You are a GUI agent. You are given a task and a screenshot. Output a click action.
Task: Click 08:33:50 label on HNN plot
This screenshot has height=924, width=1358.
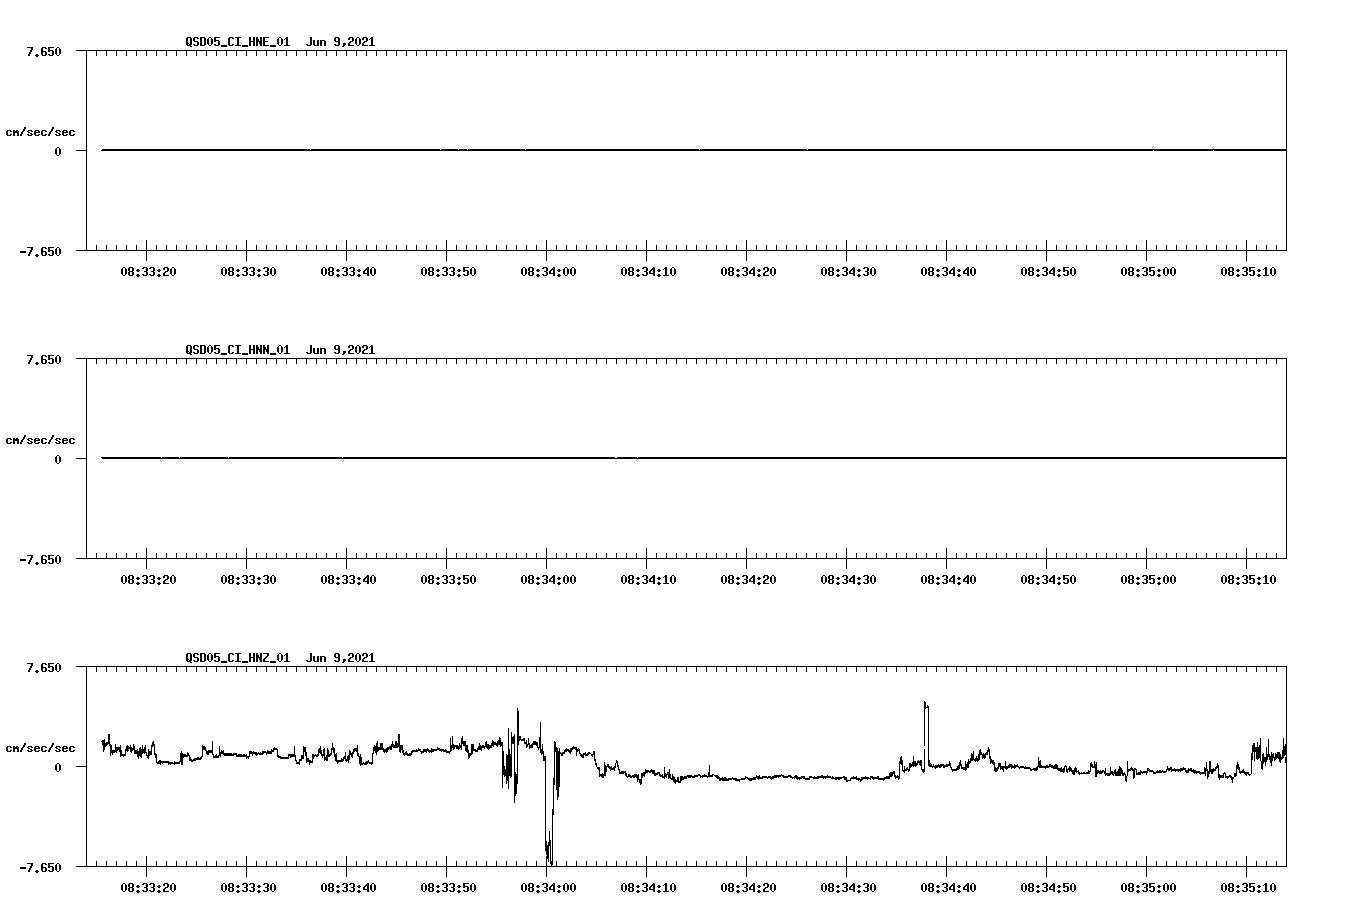pos(448,580)
